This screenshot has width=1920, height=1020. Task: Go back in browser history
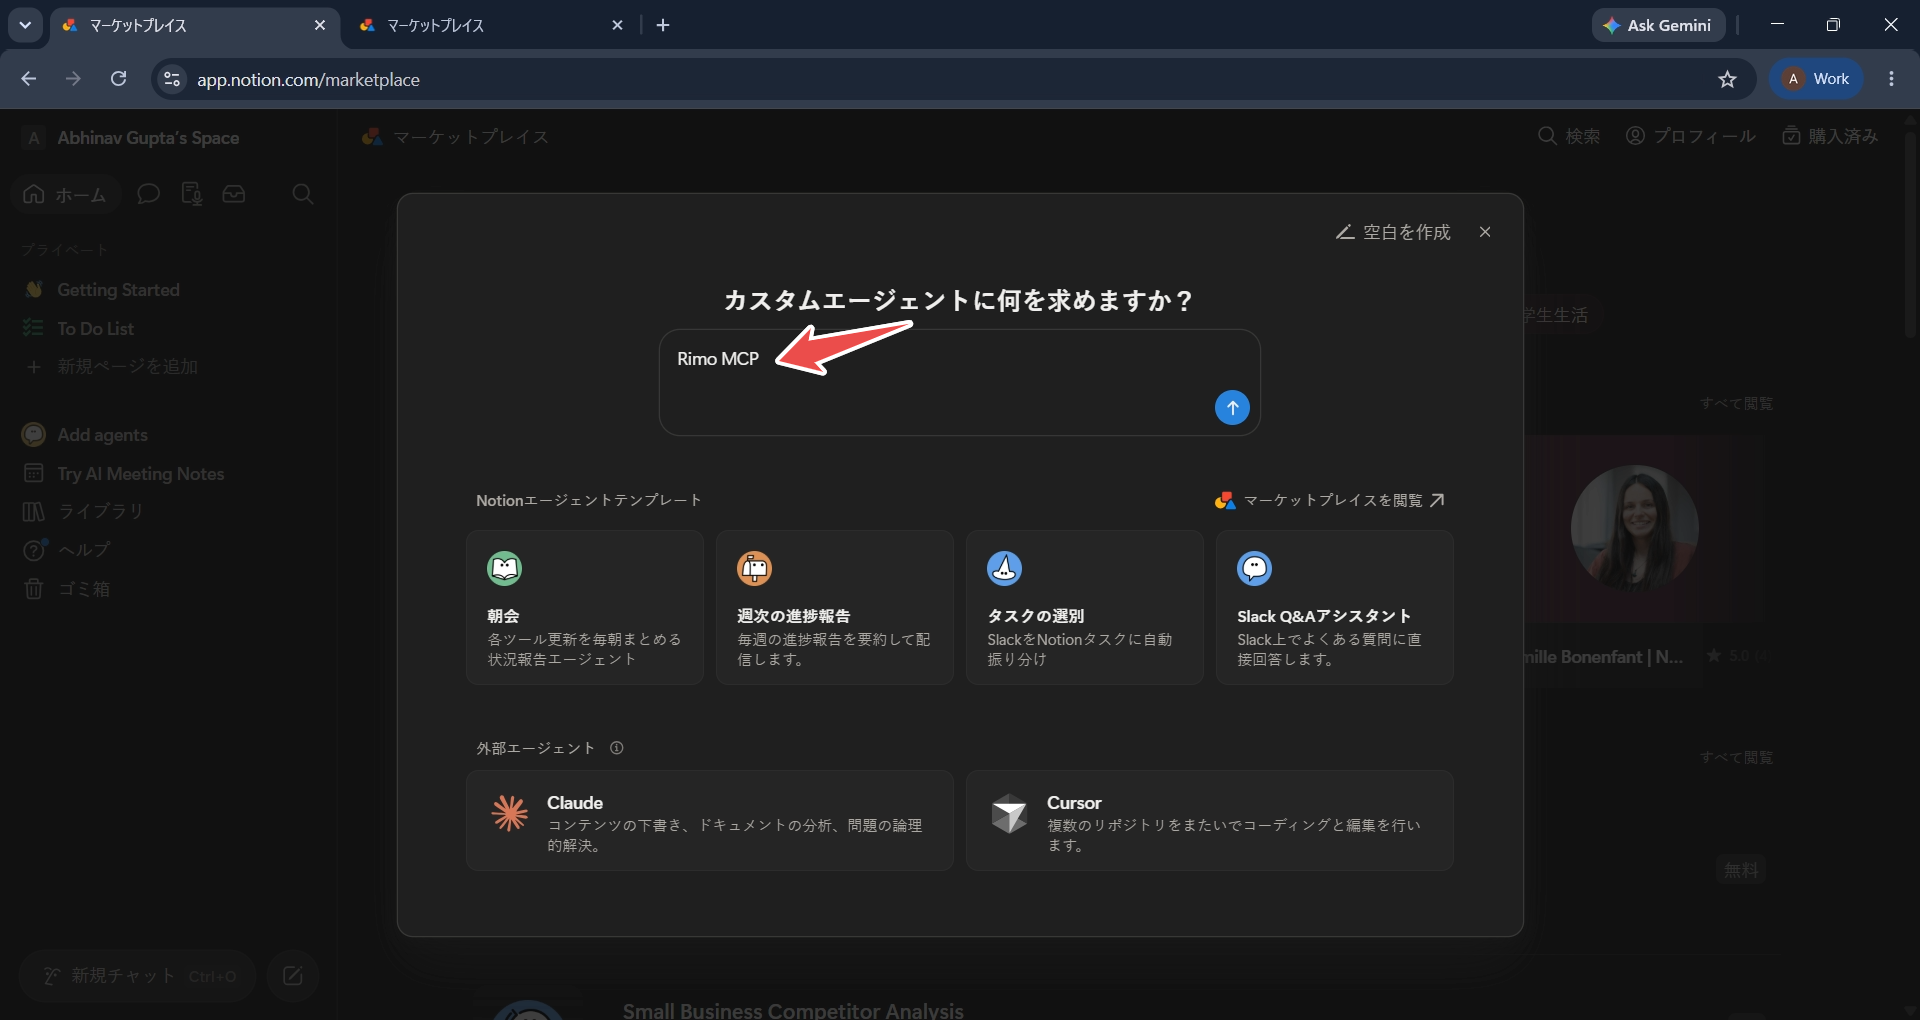(29, 79)
